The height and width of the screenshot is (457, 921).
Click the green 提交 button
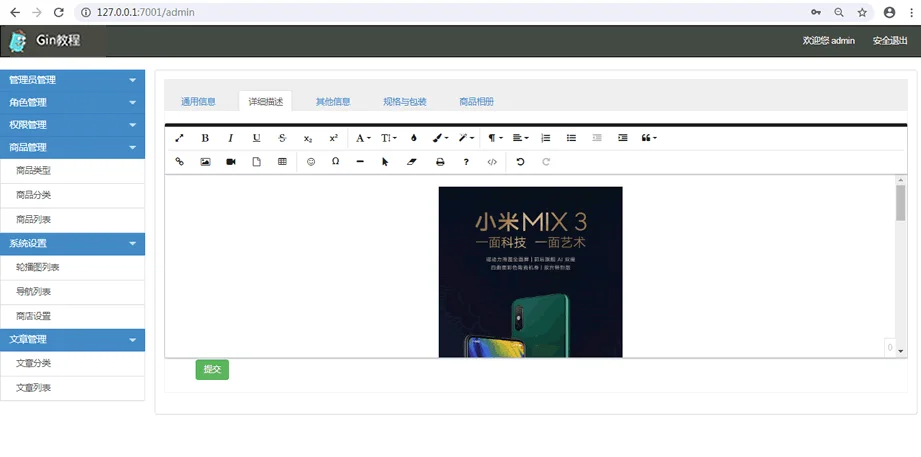click(x=212, y=369)
